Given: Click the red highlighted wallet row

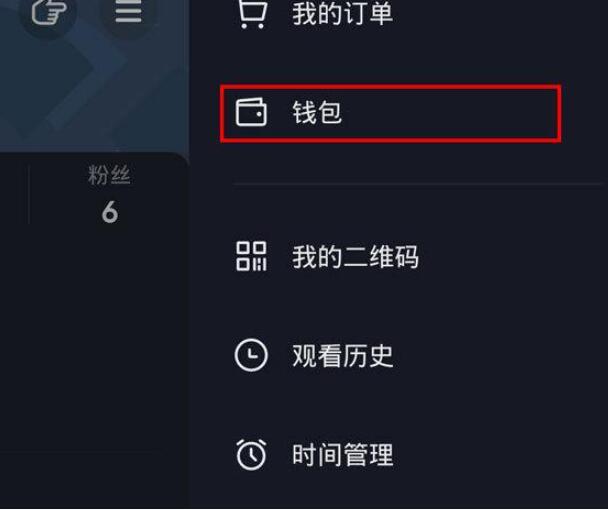Looking at the screenshot, I should coord(390,113).
